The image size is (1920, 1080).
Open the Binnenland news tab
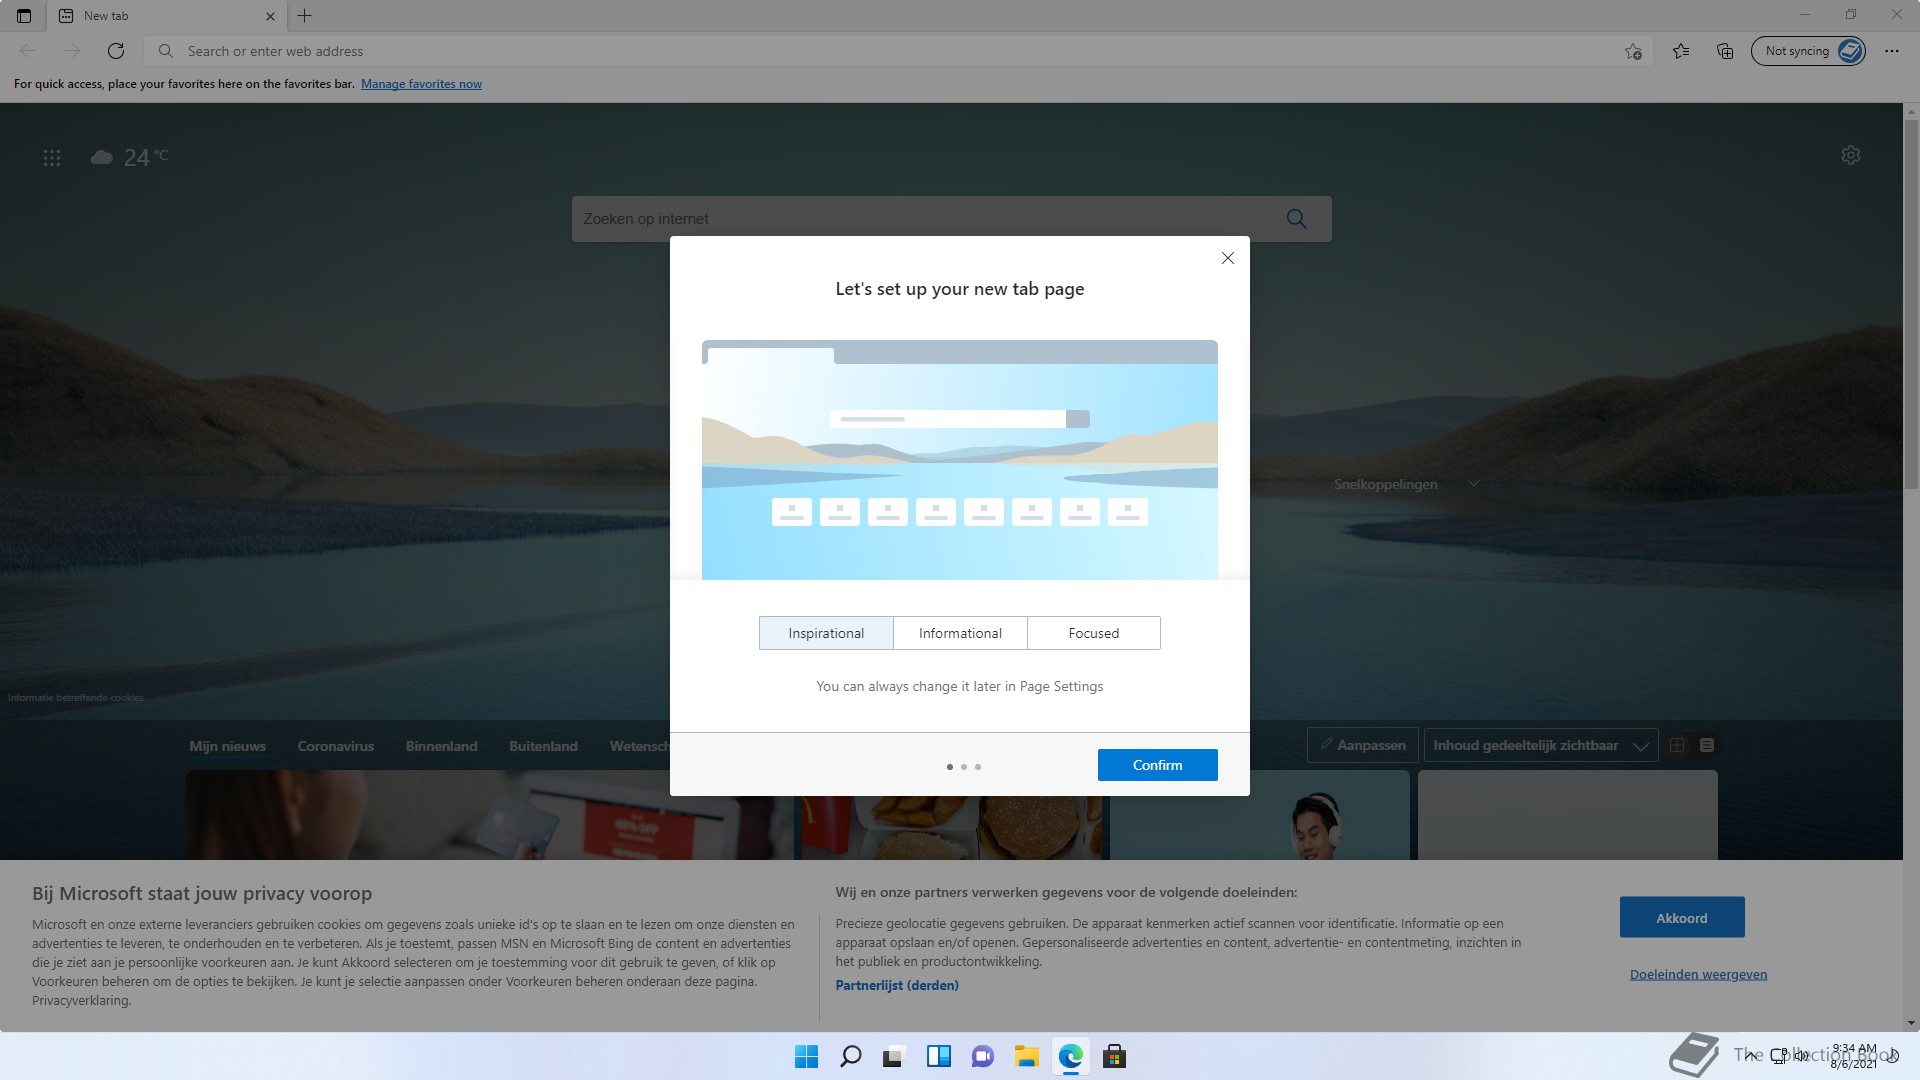(442, 746)
